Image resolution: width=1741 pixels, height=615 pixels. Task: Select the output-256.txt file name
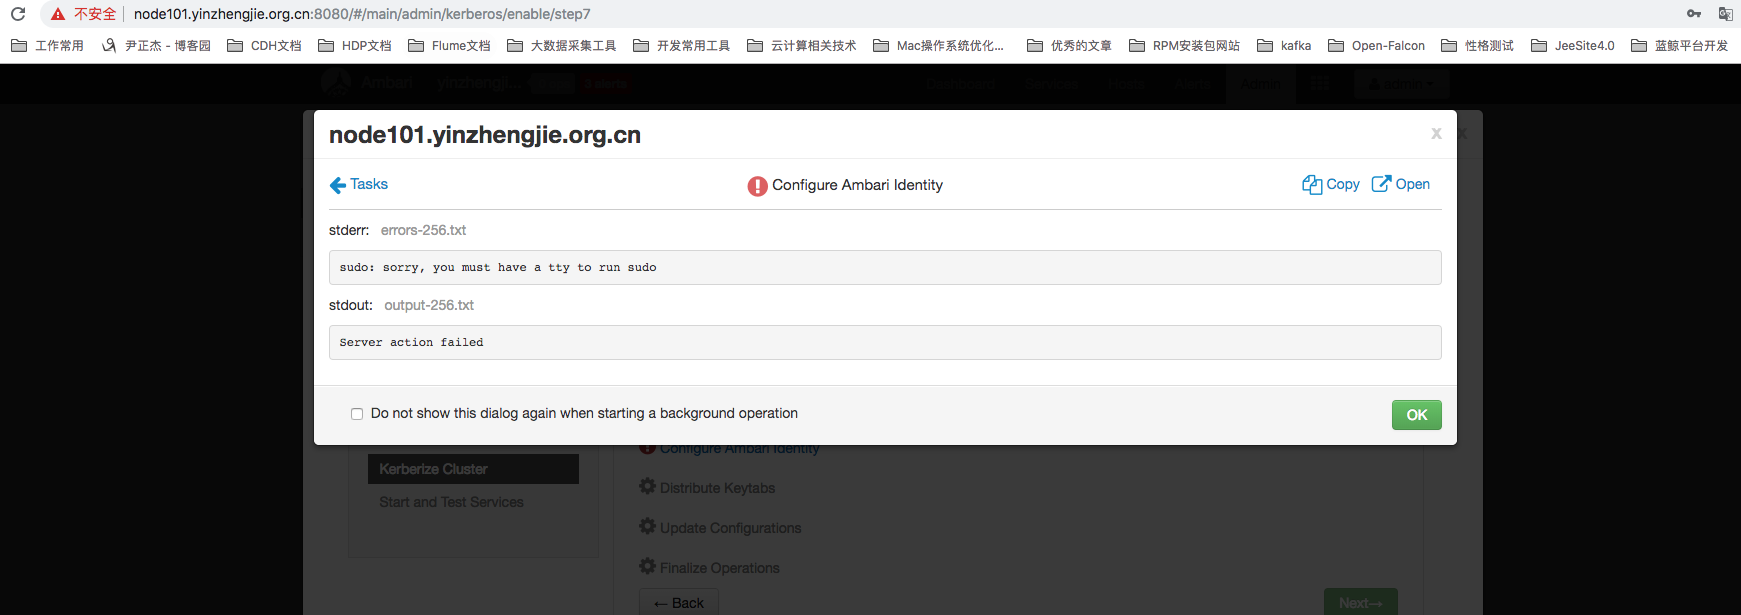click(429, 305)
